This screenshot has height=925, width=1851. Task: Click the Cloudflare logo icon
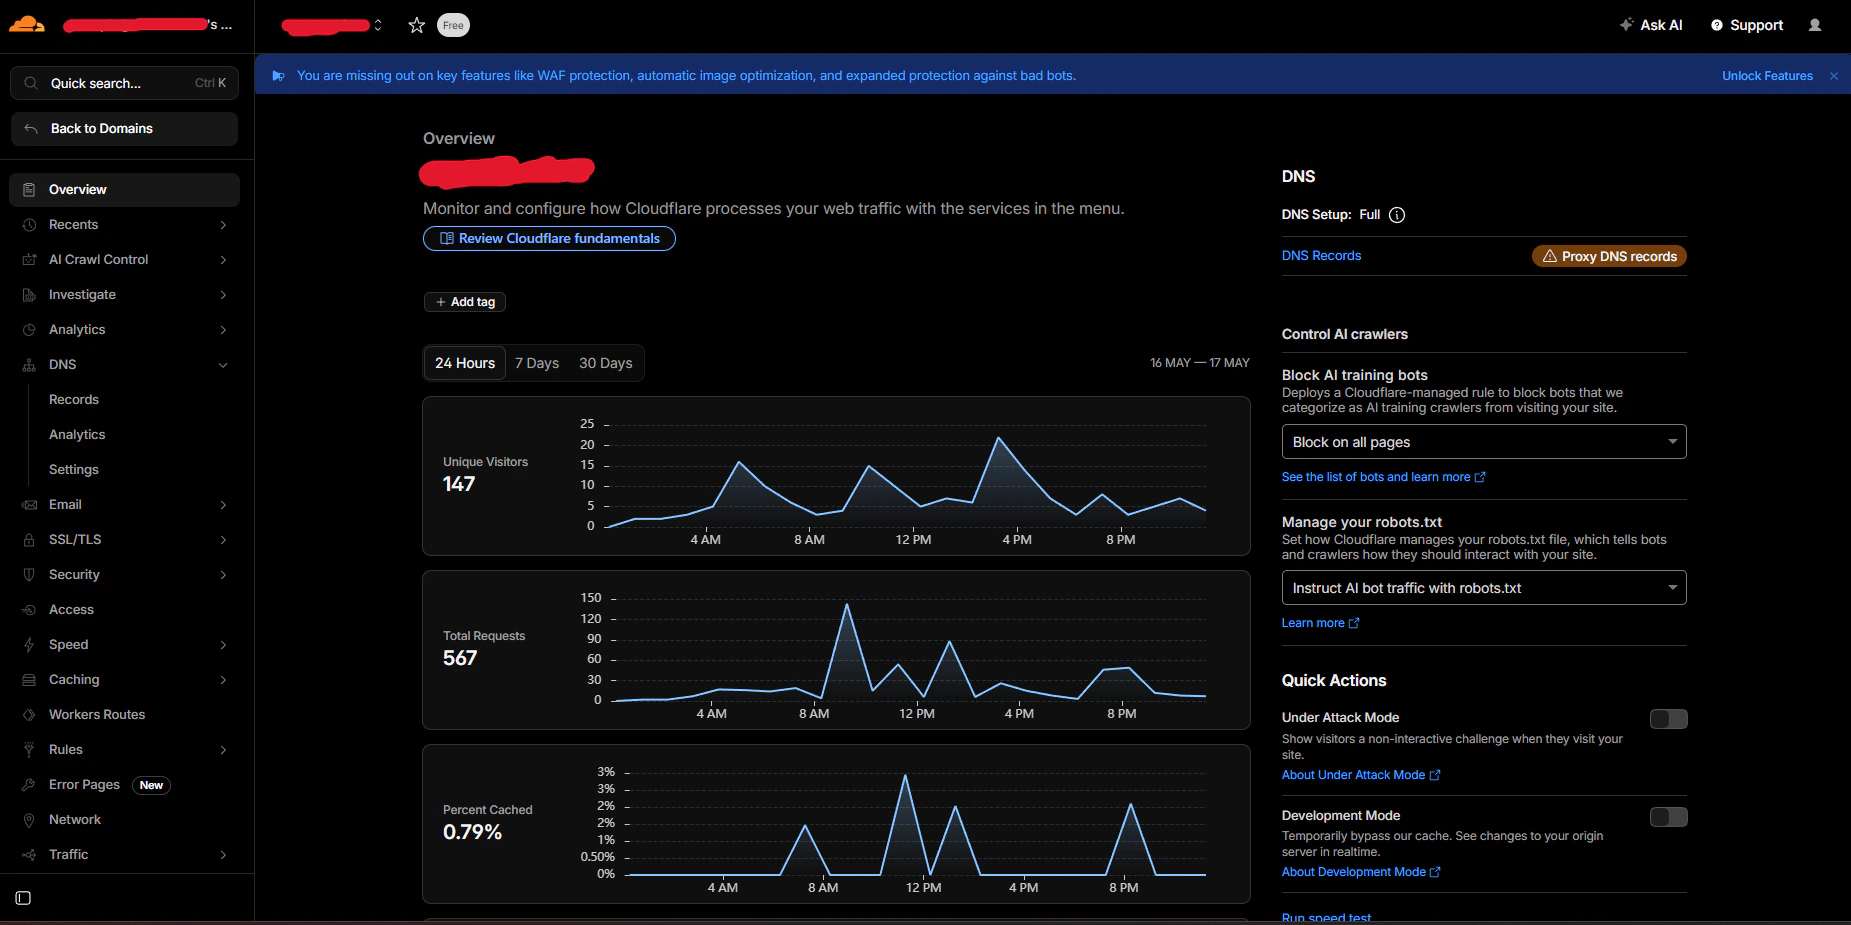click(x=27, y=24)
